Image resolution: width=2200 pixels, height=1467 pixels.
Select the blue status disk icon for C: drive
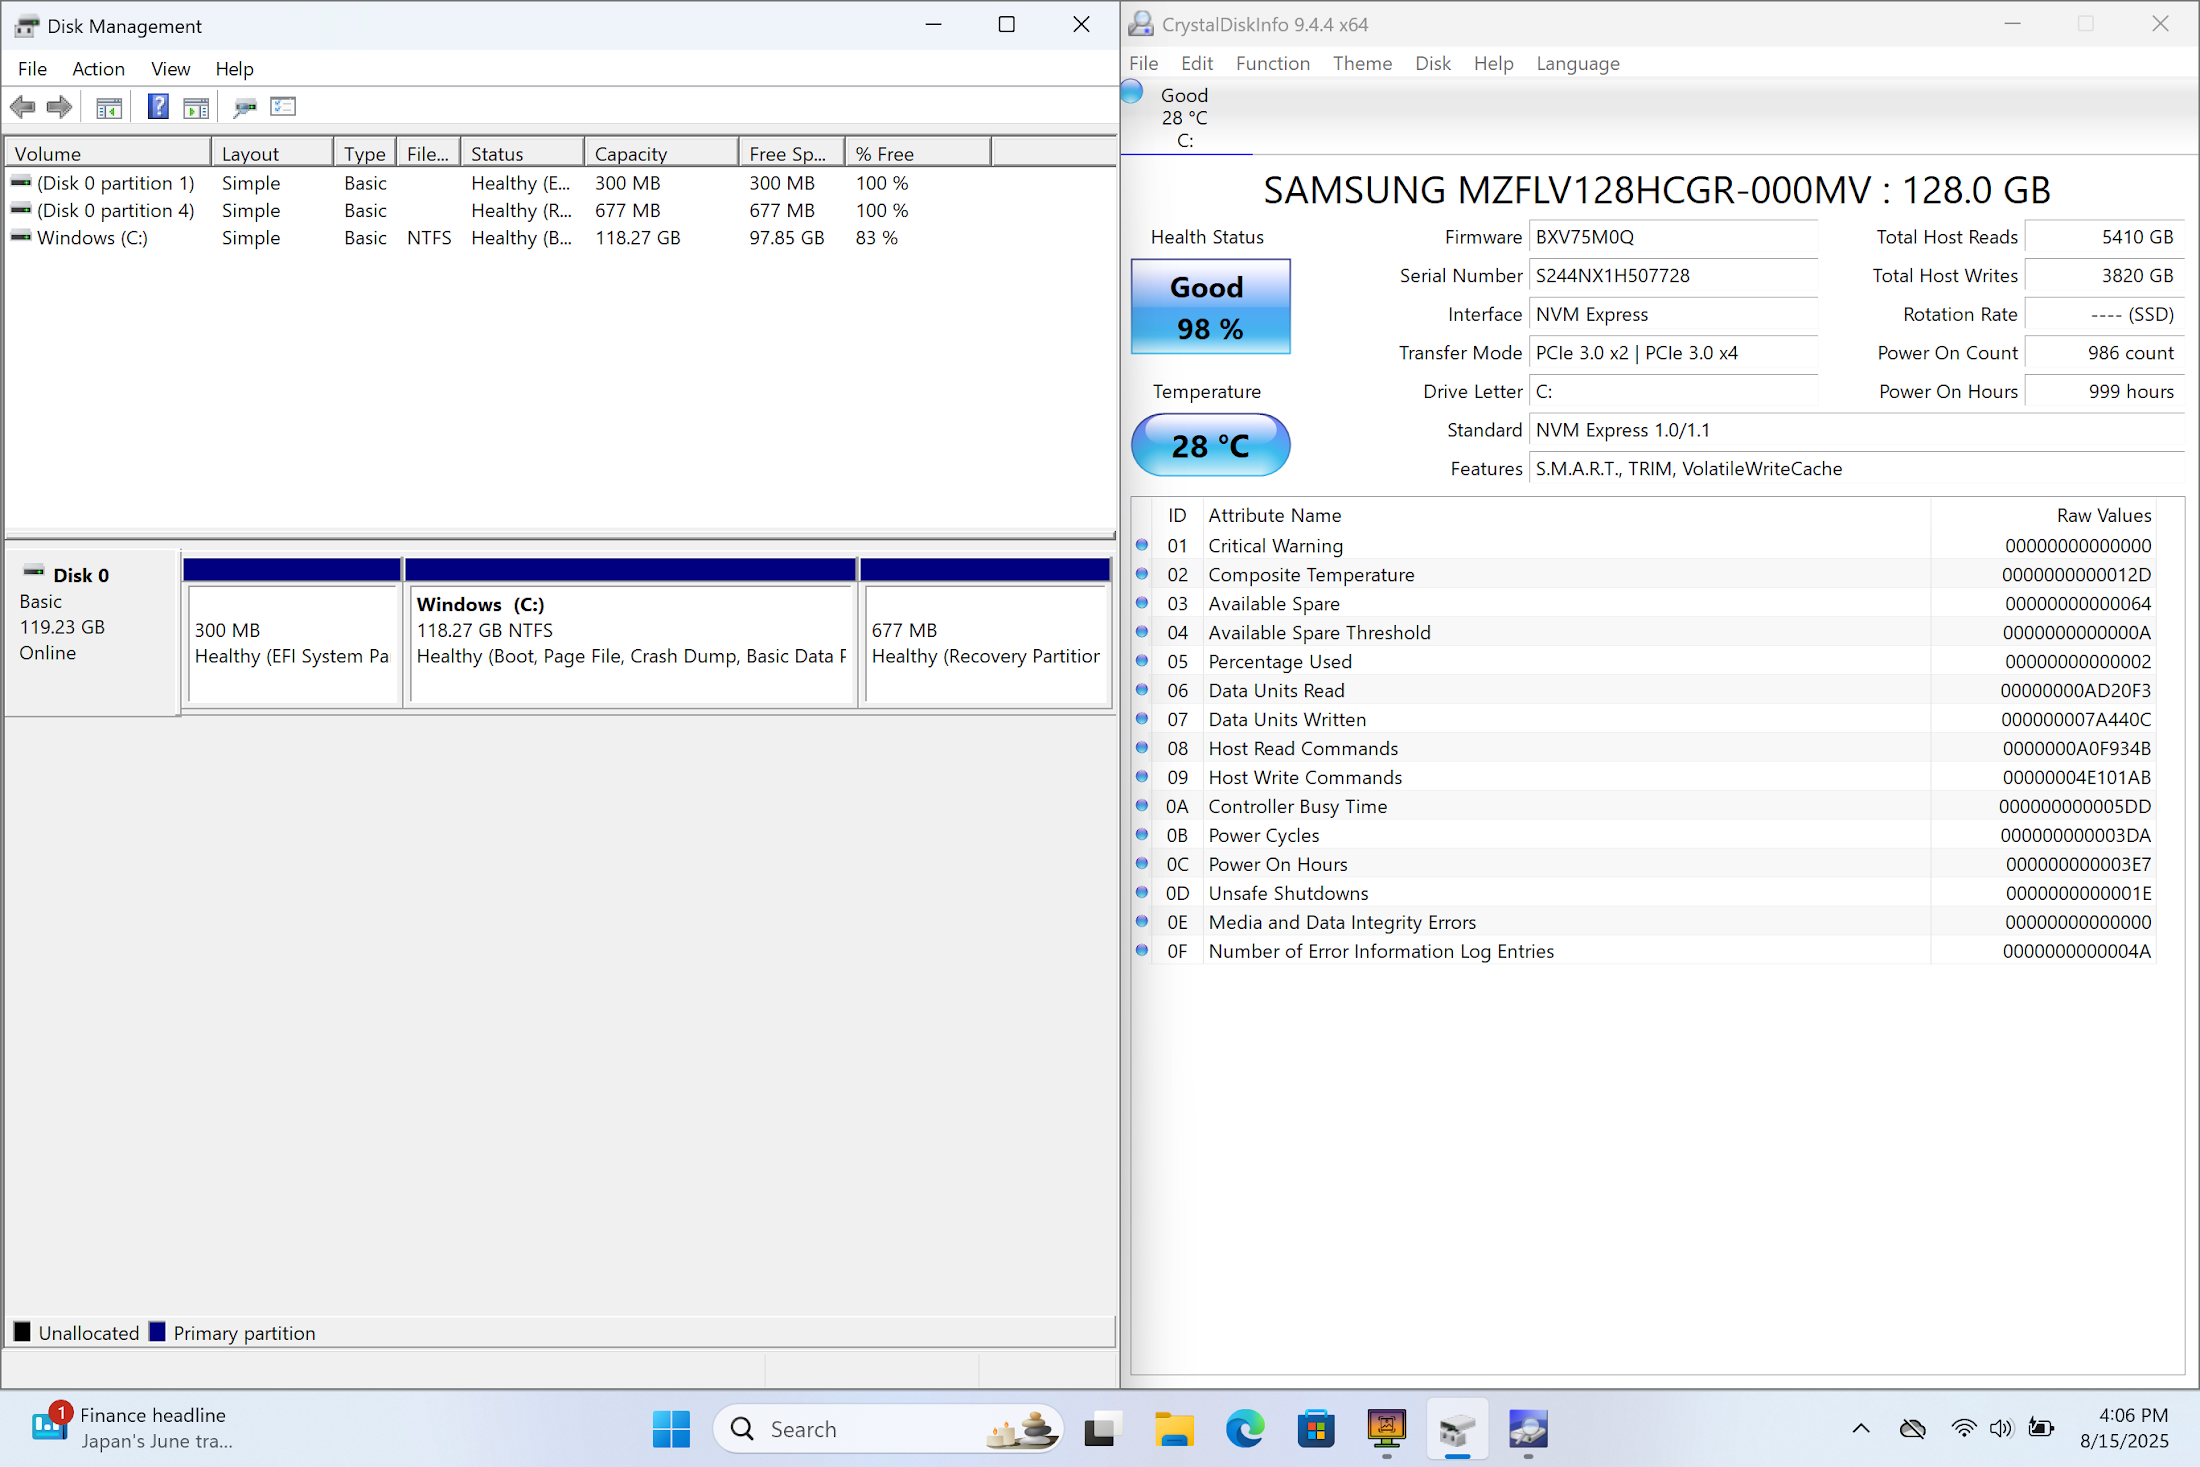pyautogui.click(x=1132, y=93)
